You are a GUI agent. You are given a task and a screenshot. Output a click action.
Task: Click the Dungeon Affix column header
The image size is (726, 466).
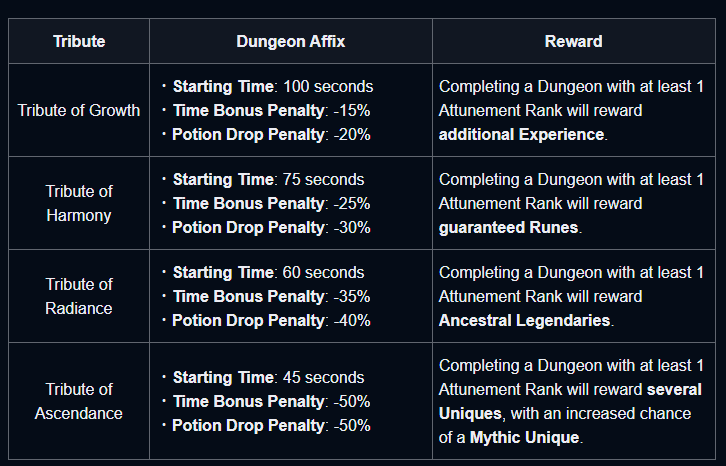coord(290,42)
